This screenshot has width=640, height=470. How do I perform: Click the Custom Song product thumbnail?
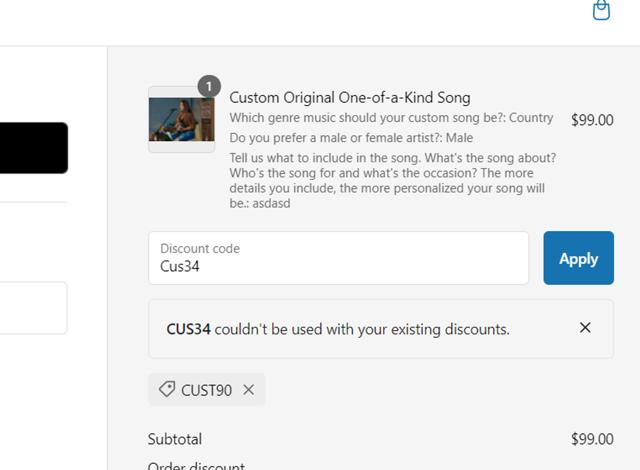[181, 120]
